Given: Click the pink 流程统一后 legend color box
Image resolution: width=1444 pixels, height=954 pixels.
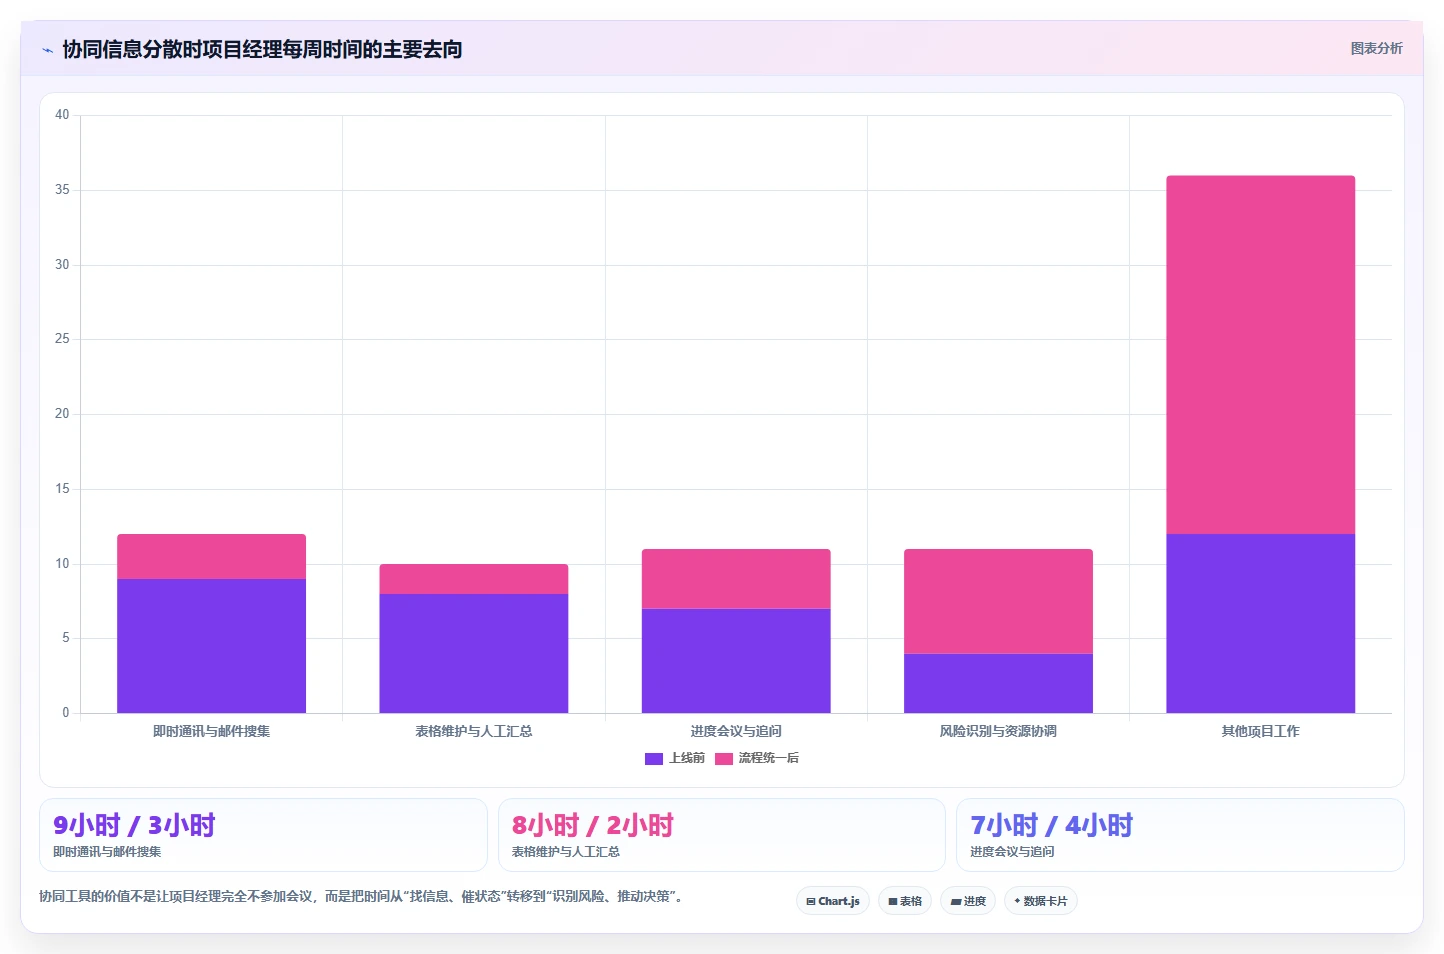Looking at the screenshot, I should pos(724,758).
